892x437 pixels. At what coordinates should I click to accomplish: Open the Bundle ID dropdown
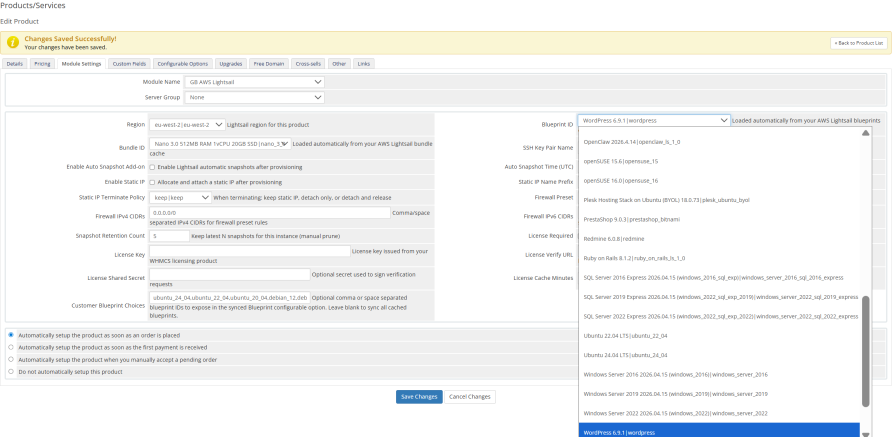220,145
